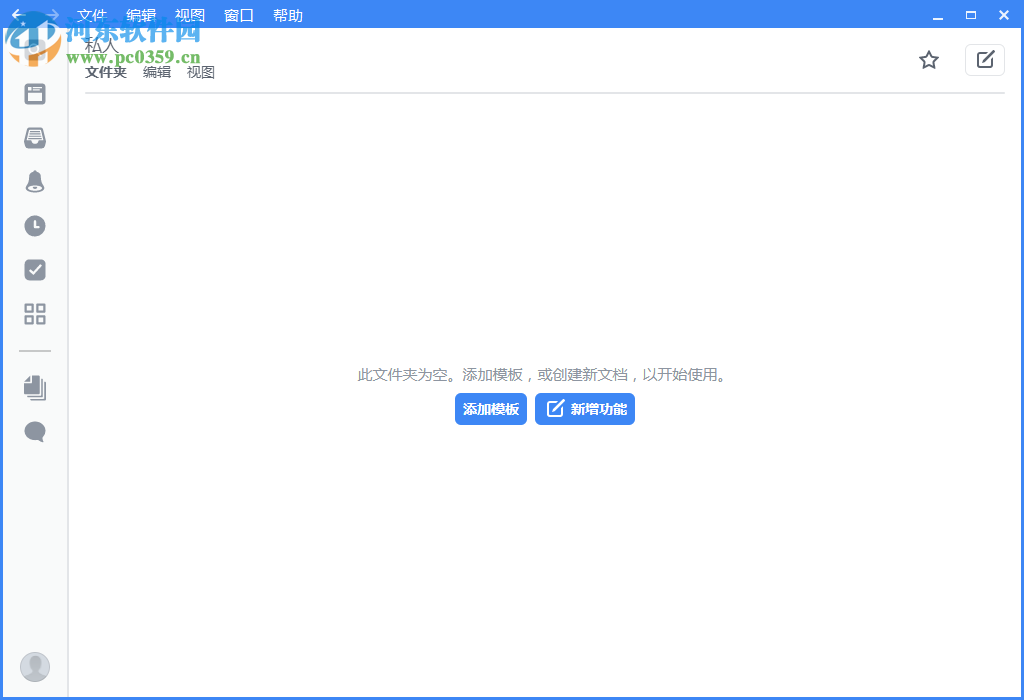Click the 添加模板 button
1024x700 pixels.
pyautogui.click(x=490, y=408)
